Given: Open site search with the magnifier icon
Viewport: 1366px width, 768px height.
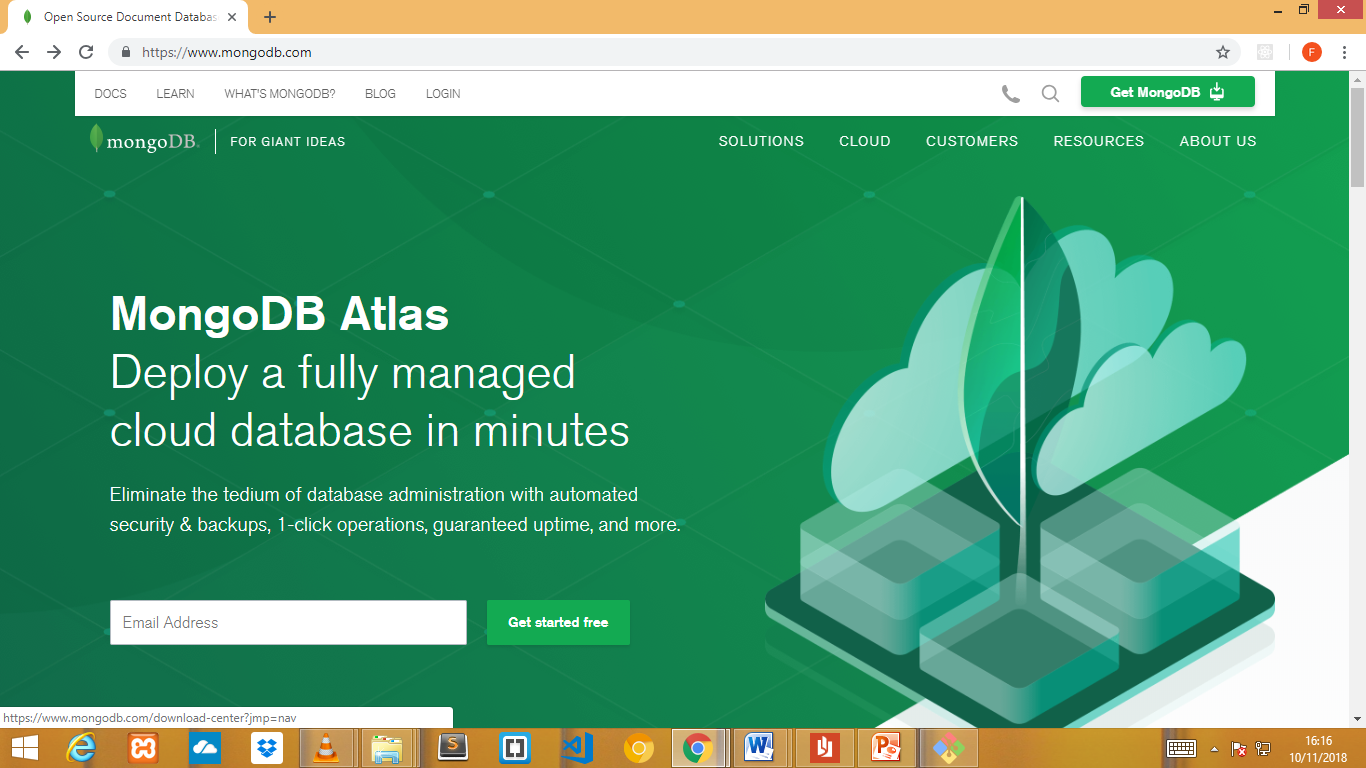Looking at the screenshot, I should [x=1049, y=93].
